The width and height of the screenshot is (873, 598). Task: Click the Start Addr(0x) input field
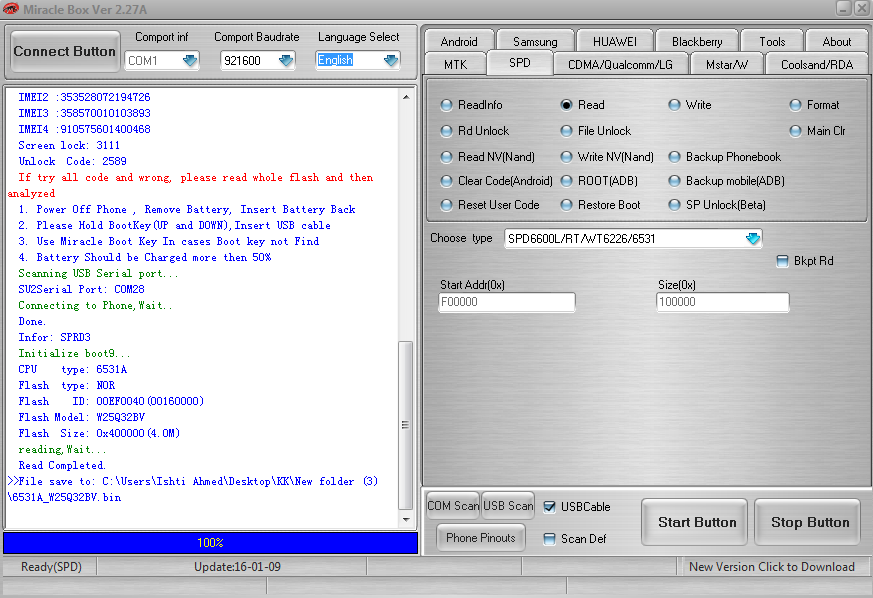tap(507, 302)
